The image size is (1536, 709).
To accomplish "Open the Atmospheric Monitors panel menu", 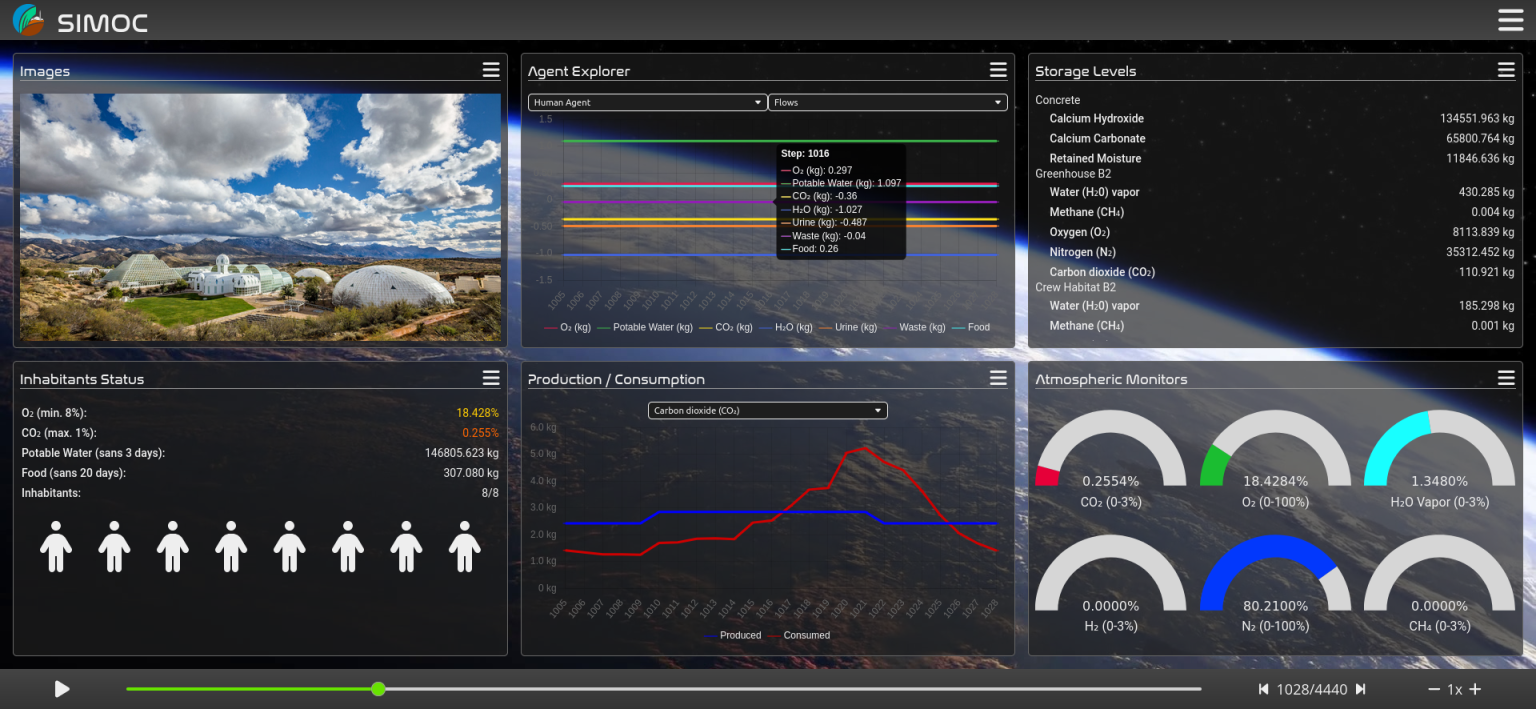I will click(1506, 378).
